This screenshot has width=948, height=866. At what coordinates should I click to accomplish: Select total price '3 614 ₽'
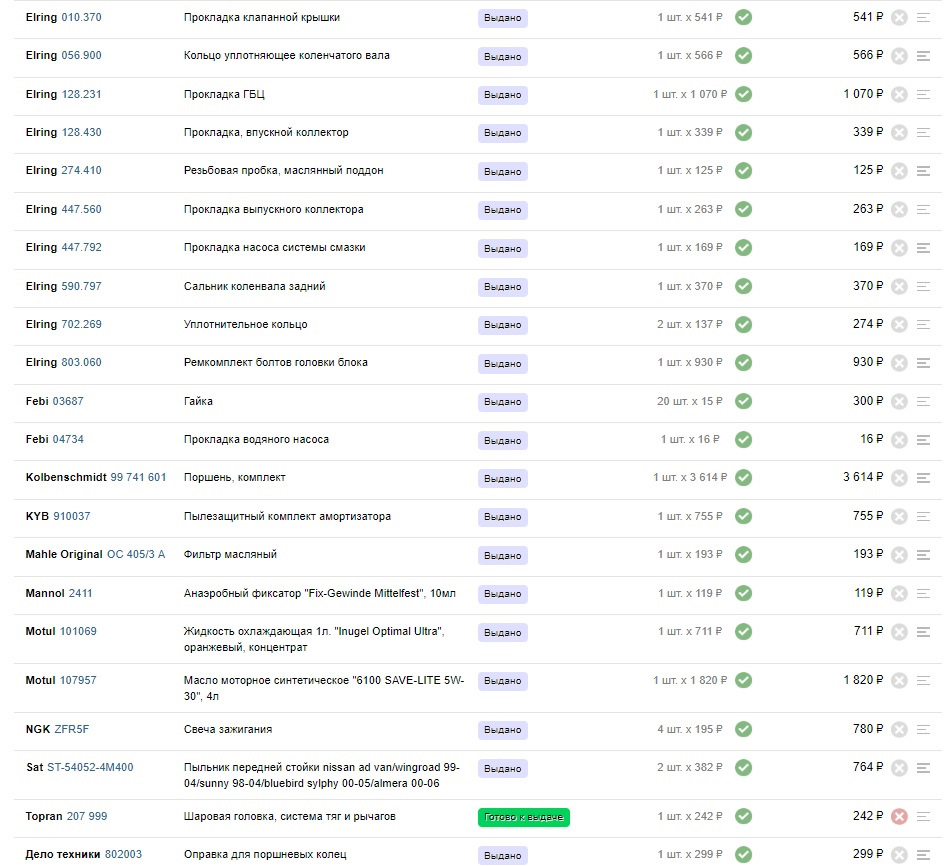[x=863, y=477]
